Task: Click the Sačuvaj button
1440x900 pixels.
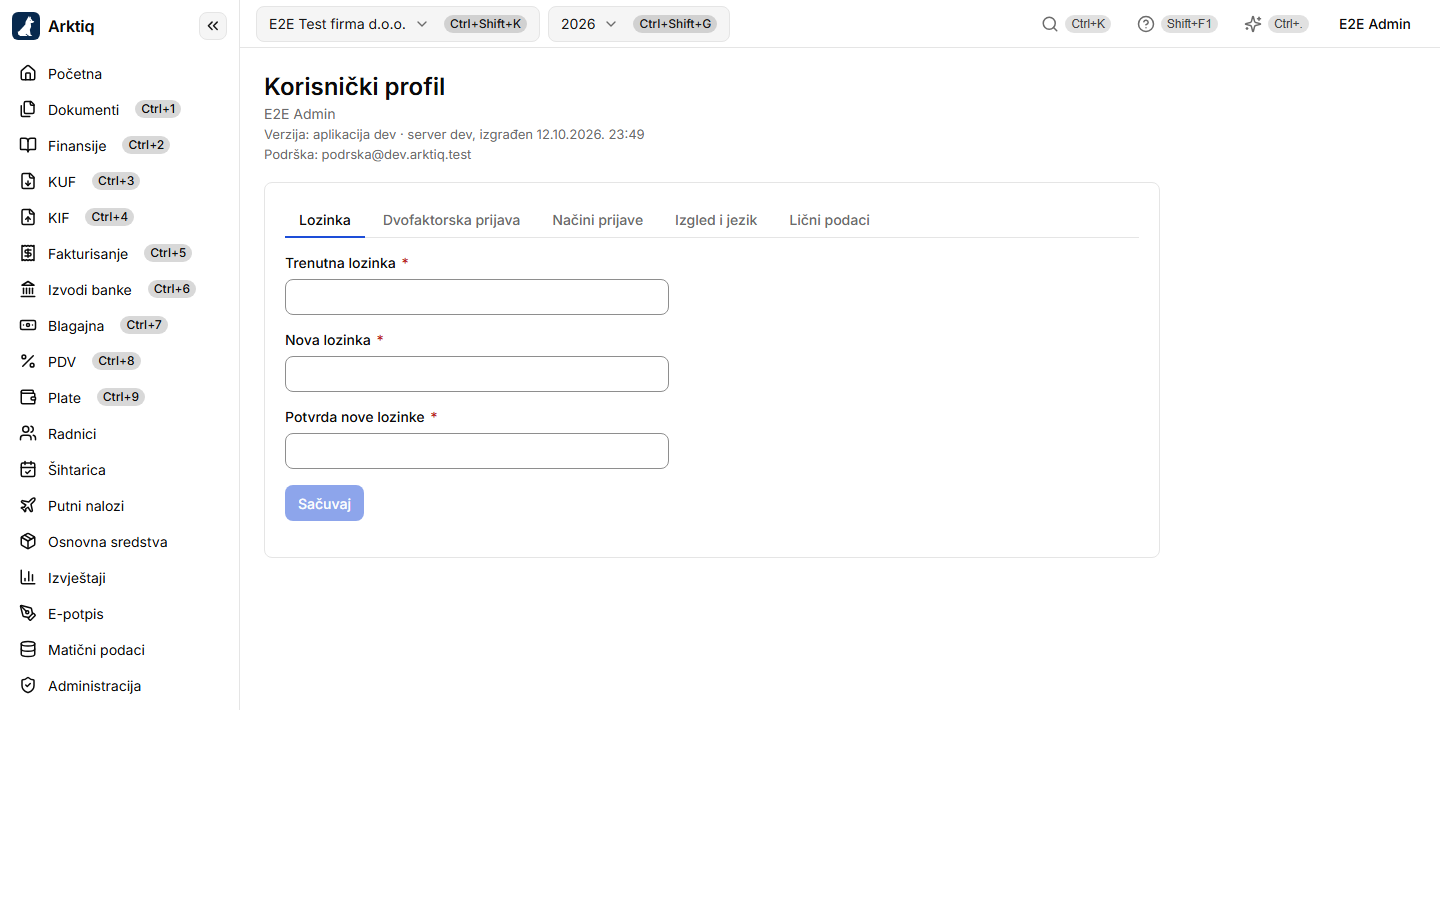Action: tap(324, 503)
